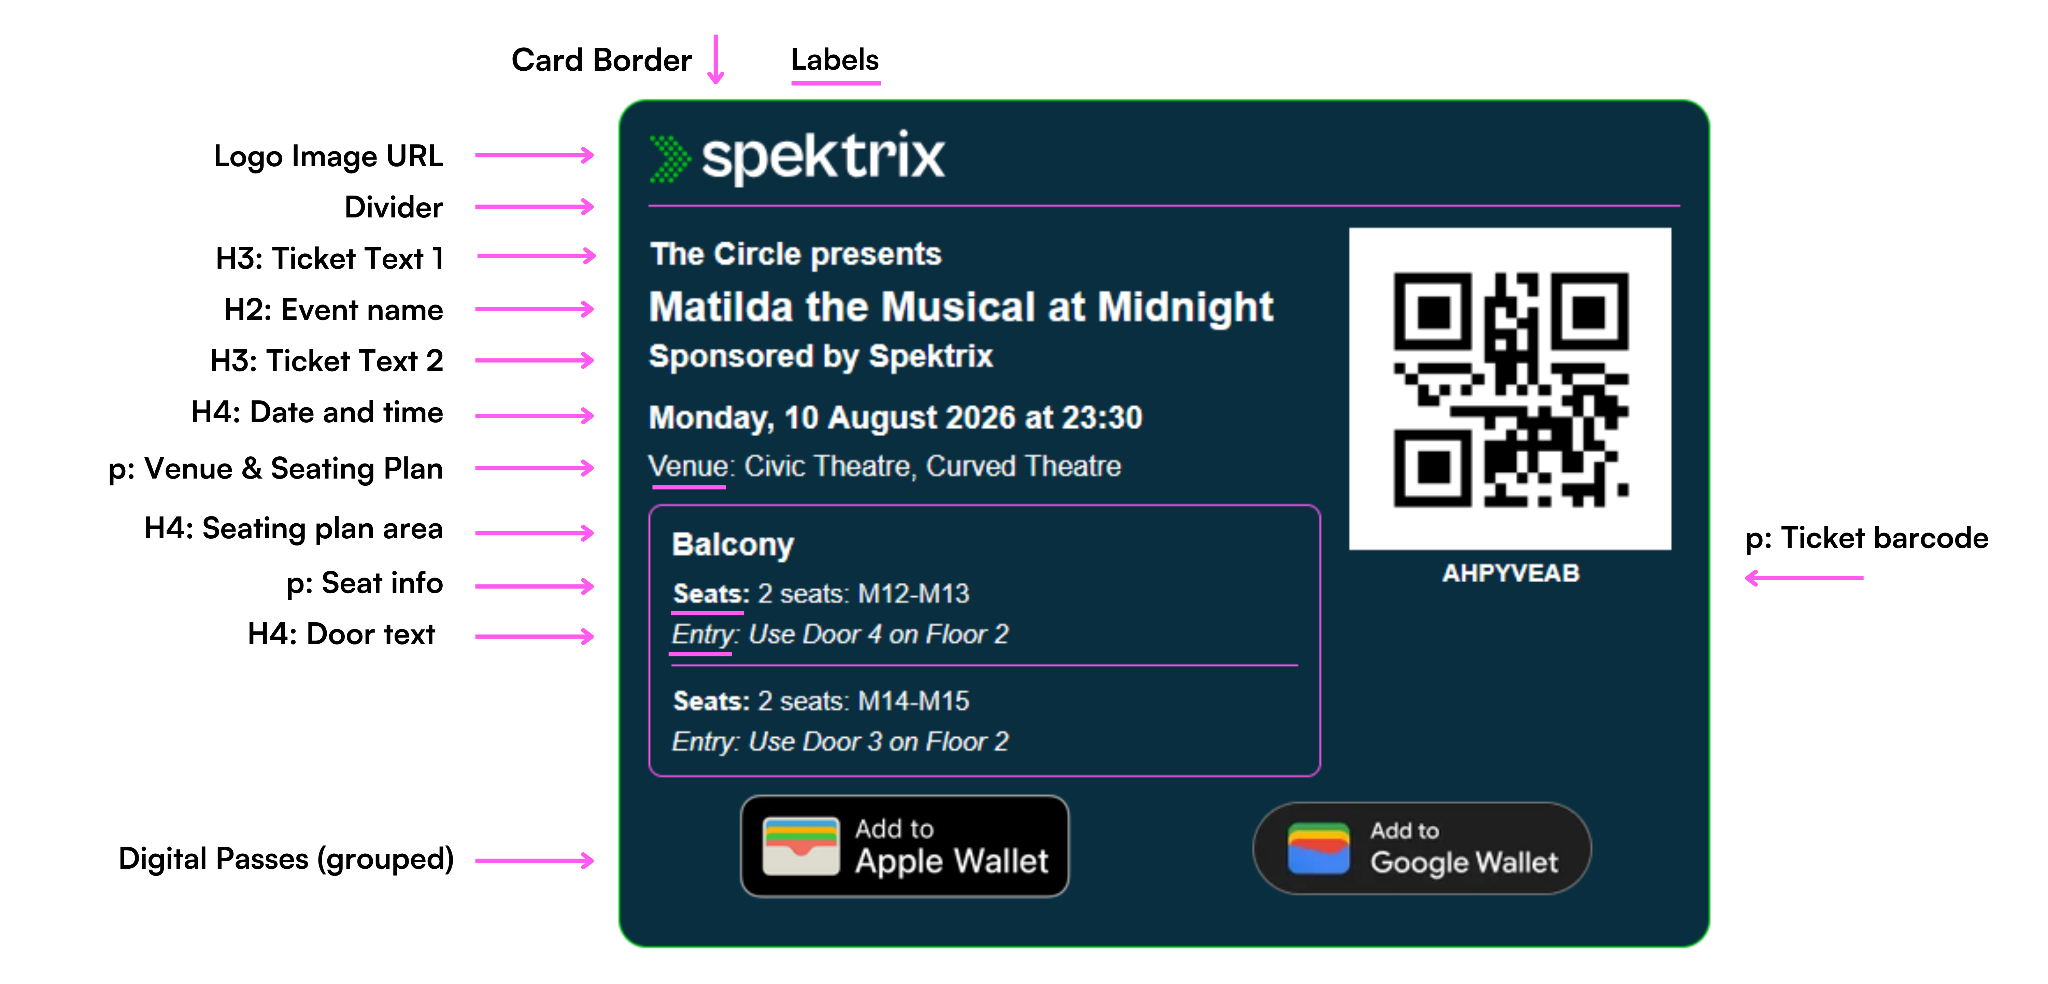Screen dimensions: 2048x984
Task: Click the 'Labels' underlined legend text
Action: point(835,60)
